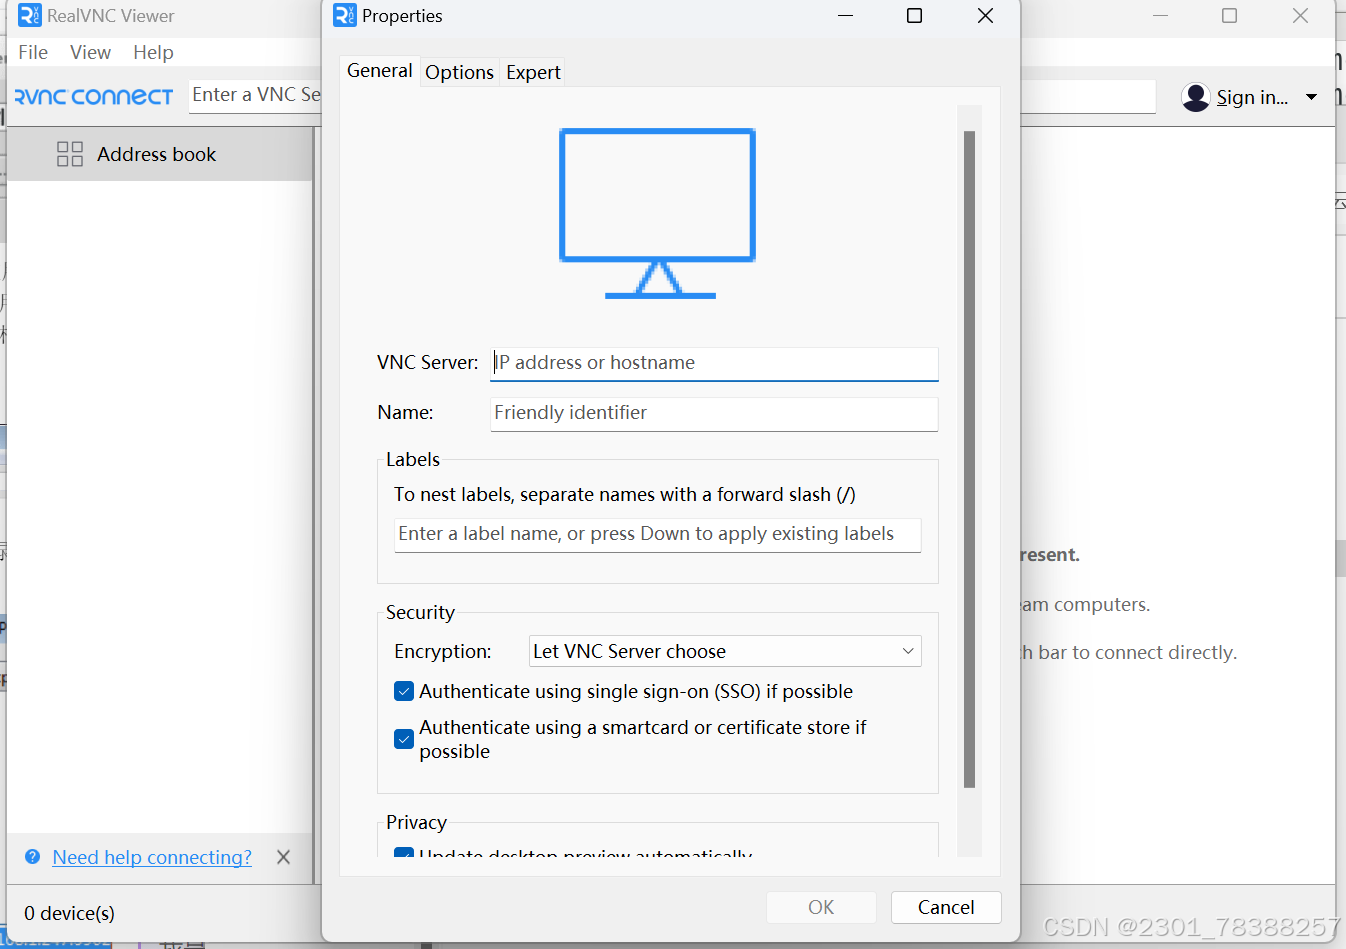Open the Encryption dropdown
The image size is (1346, 949).
click(x=725, y=651)
